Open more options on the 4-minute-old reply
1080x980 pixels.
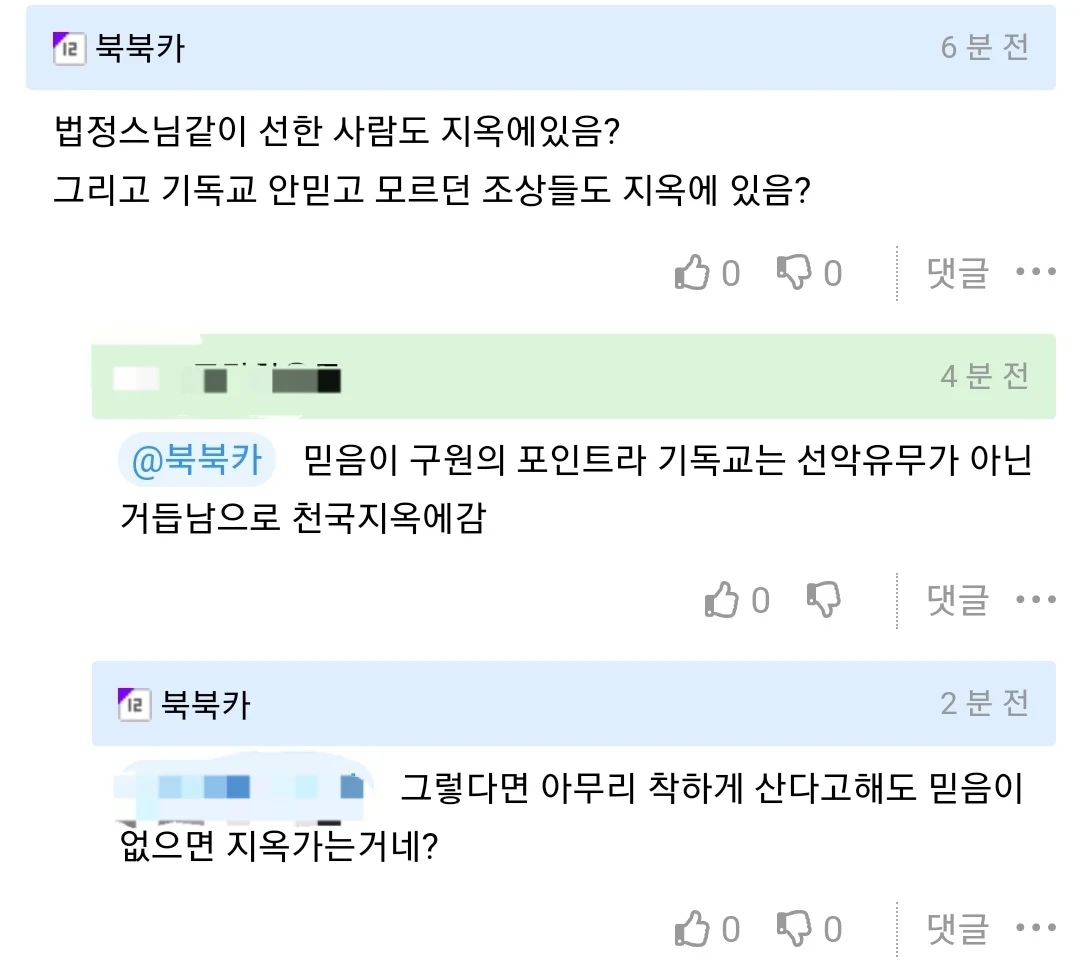pos(1035,599)
